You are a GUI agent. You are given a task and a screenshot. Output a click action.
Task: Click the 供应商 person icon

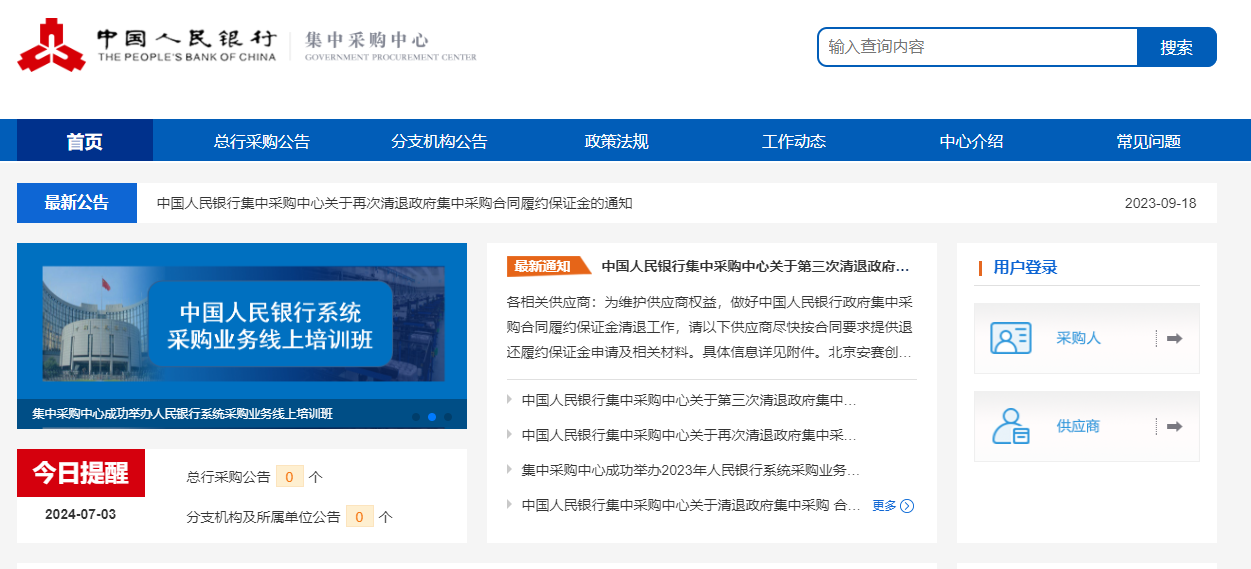[1010, 426]
